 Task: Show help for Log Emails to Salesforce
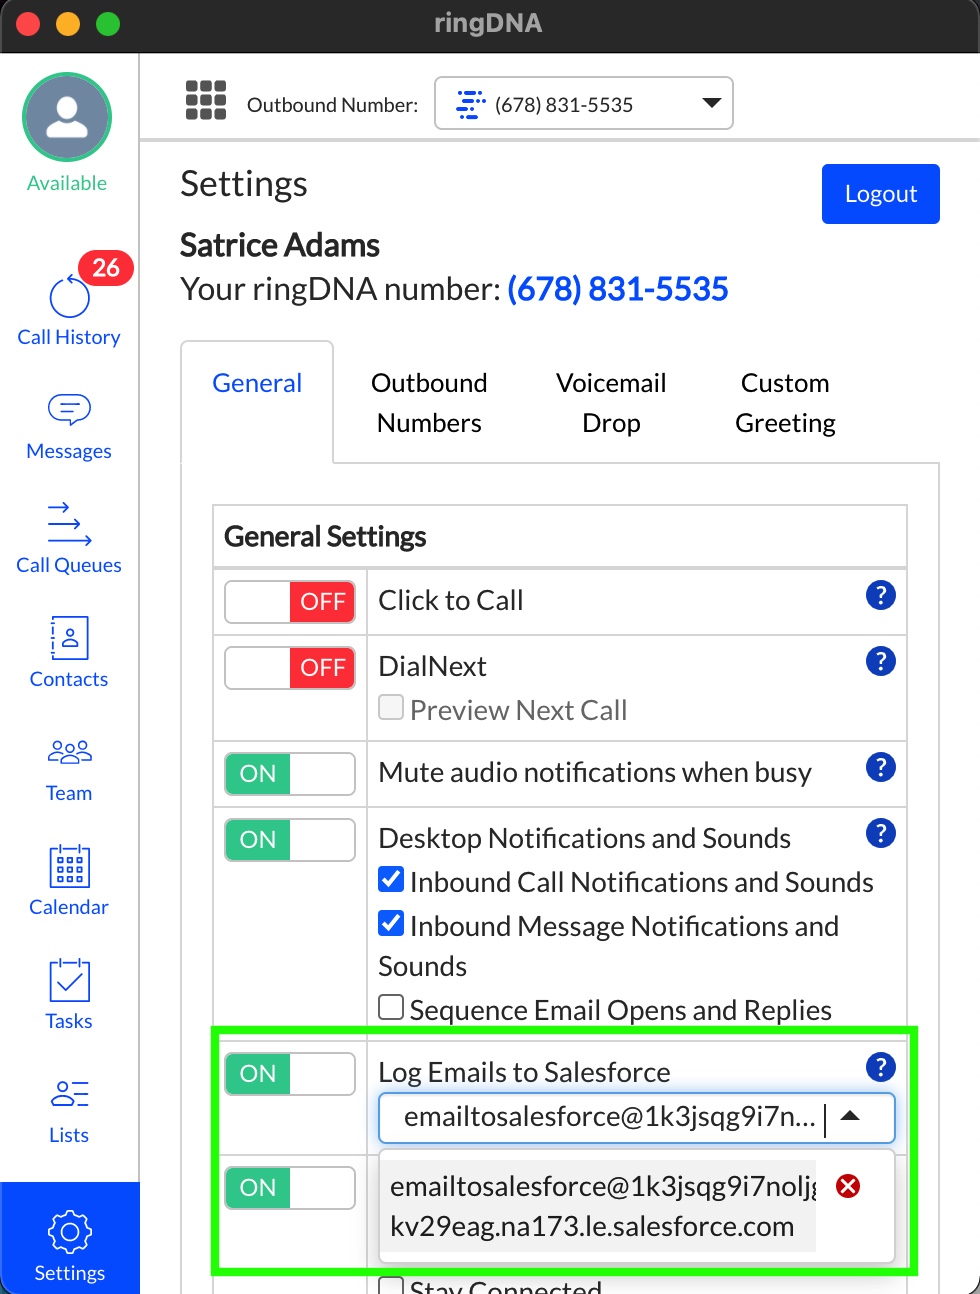click(x=880, y=1067)
